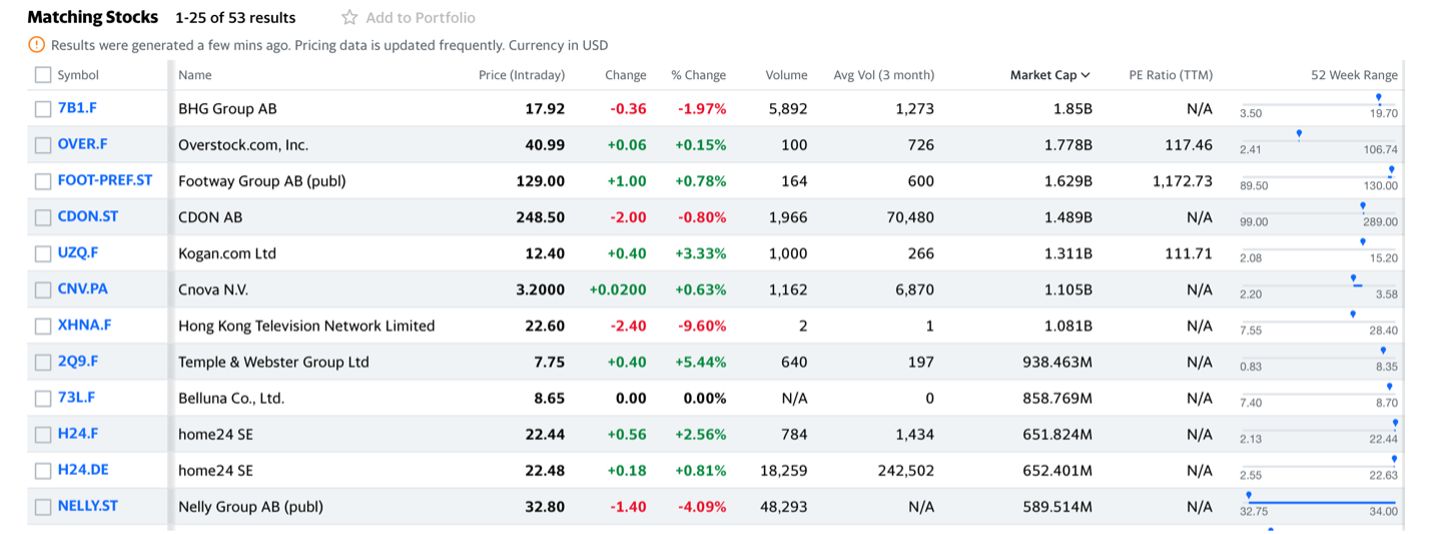Tick the checkbox next to NELLY.ST
The width and height of the screenshot is (1430, 534).
tap(43, 506)
